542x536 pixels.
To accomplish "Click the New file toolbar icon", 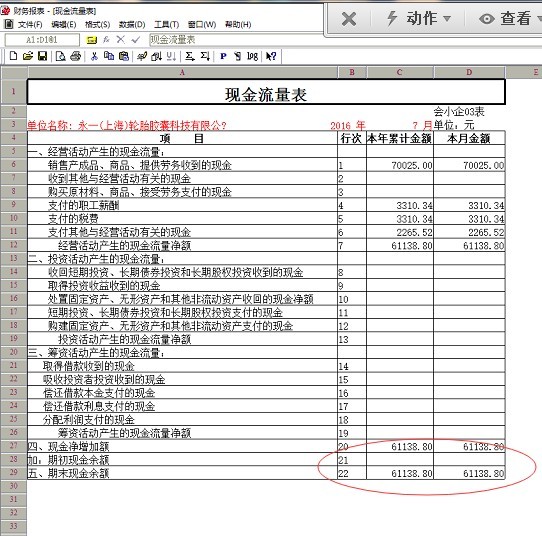I will tap(13, 56).
